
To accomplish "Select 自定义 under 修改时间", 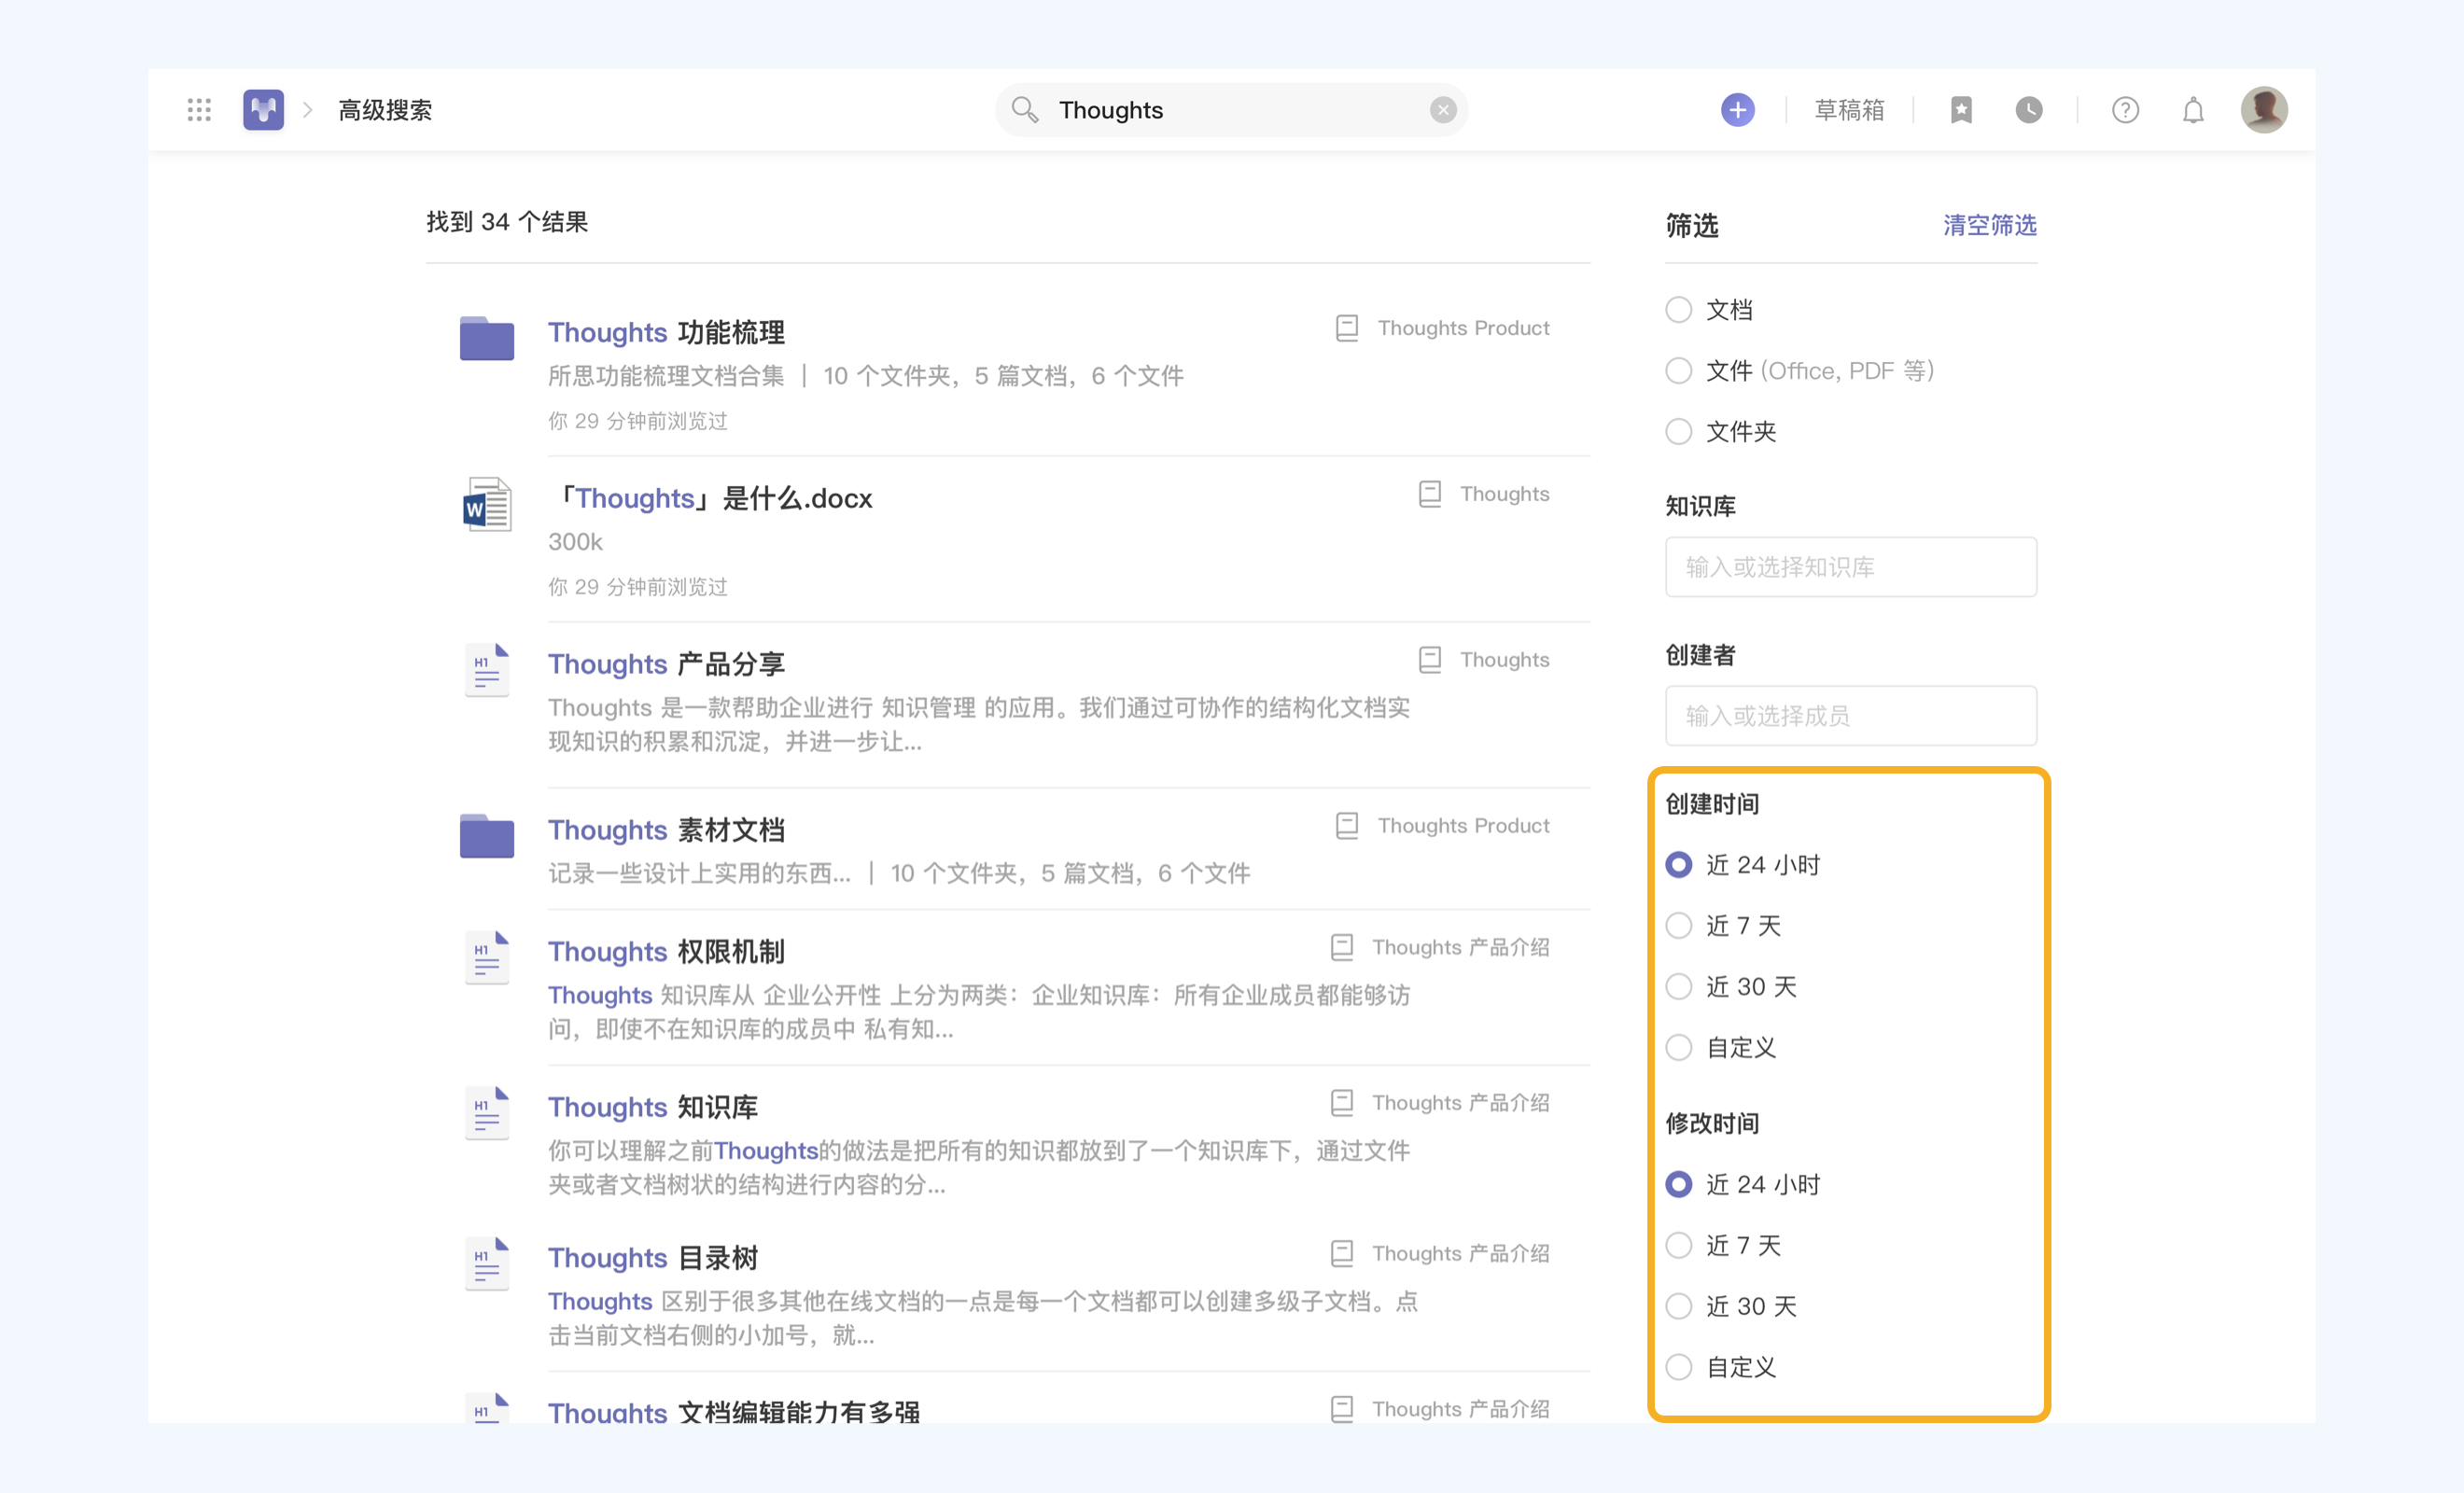I will [x=1679, y=1368].
